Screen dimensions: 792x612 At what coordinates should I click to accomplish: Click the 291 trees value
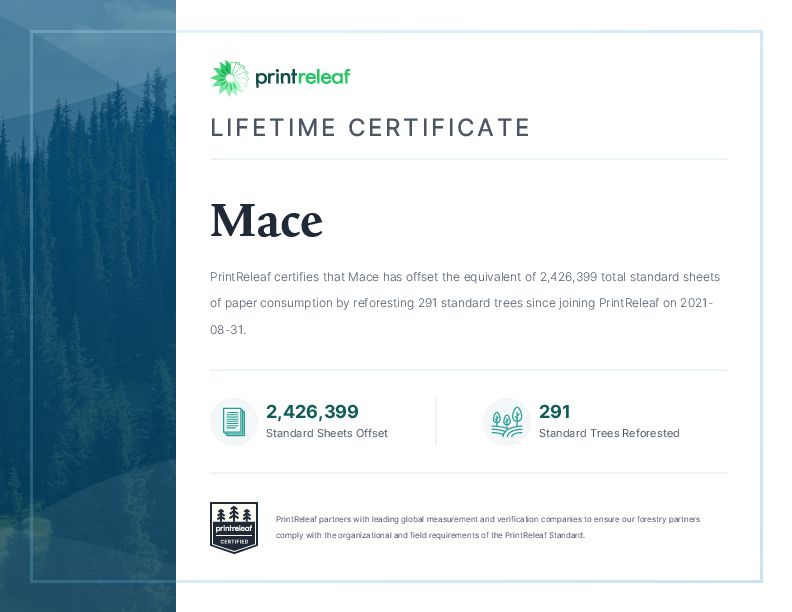555,412
